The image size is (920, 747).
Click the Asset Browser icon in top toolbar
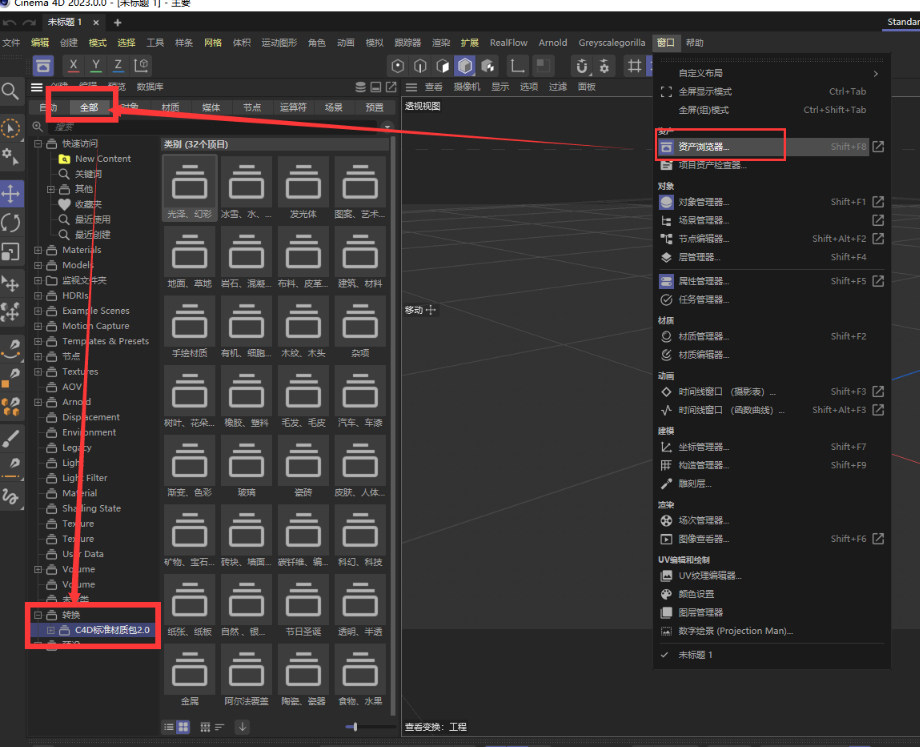click(x=43, y=65)
